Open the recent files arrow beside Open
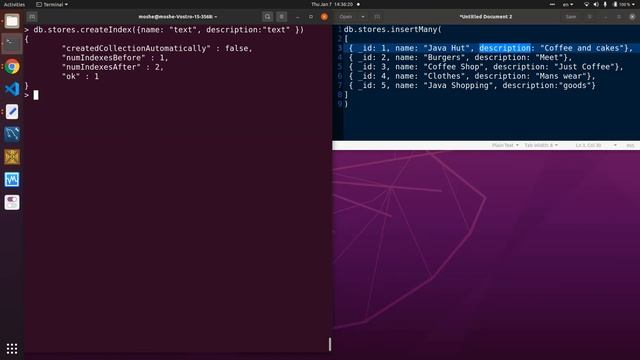The height and width of the screenshot is (360, 640). click(363, 17)
